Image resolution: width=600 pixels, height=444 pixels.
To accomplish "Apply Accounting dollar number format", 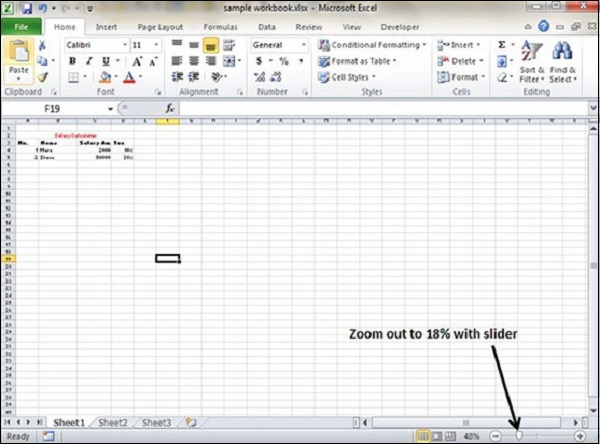I will [x=259, y=61].
